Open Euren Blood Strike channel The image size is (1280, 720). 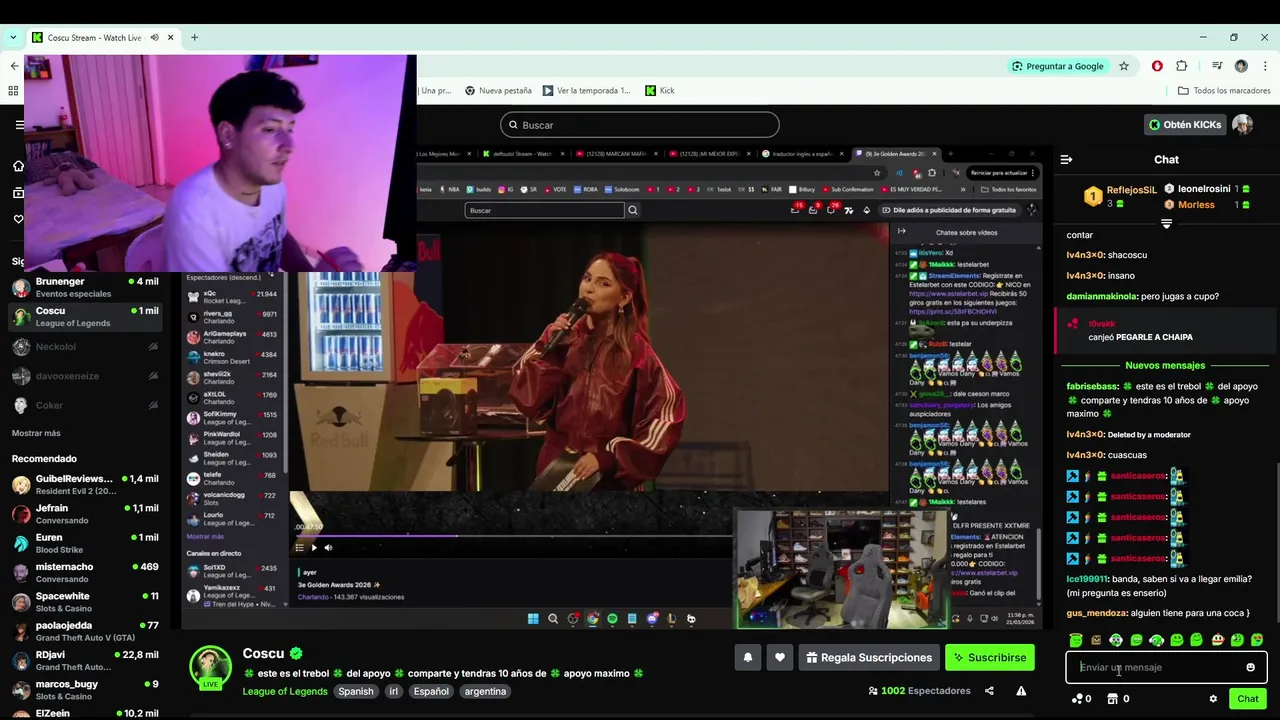point(85,543)
